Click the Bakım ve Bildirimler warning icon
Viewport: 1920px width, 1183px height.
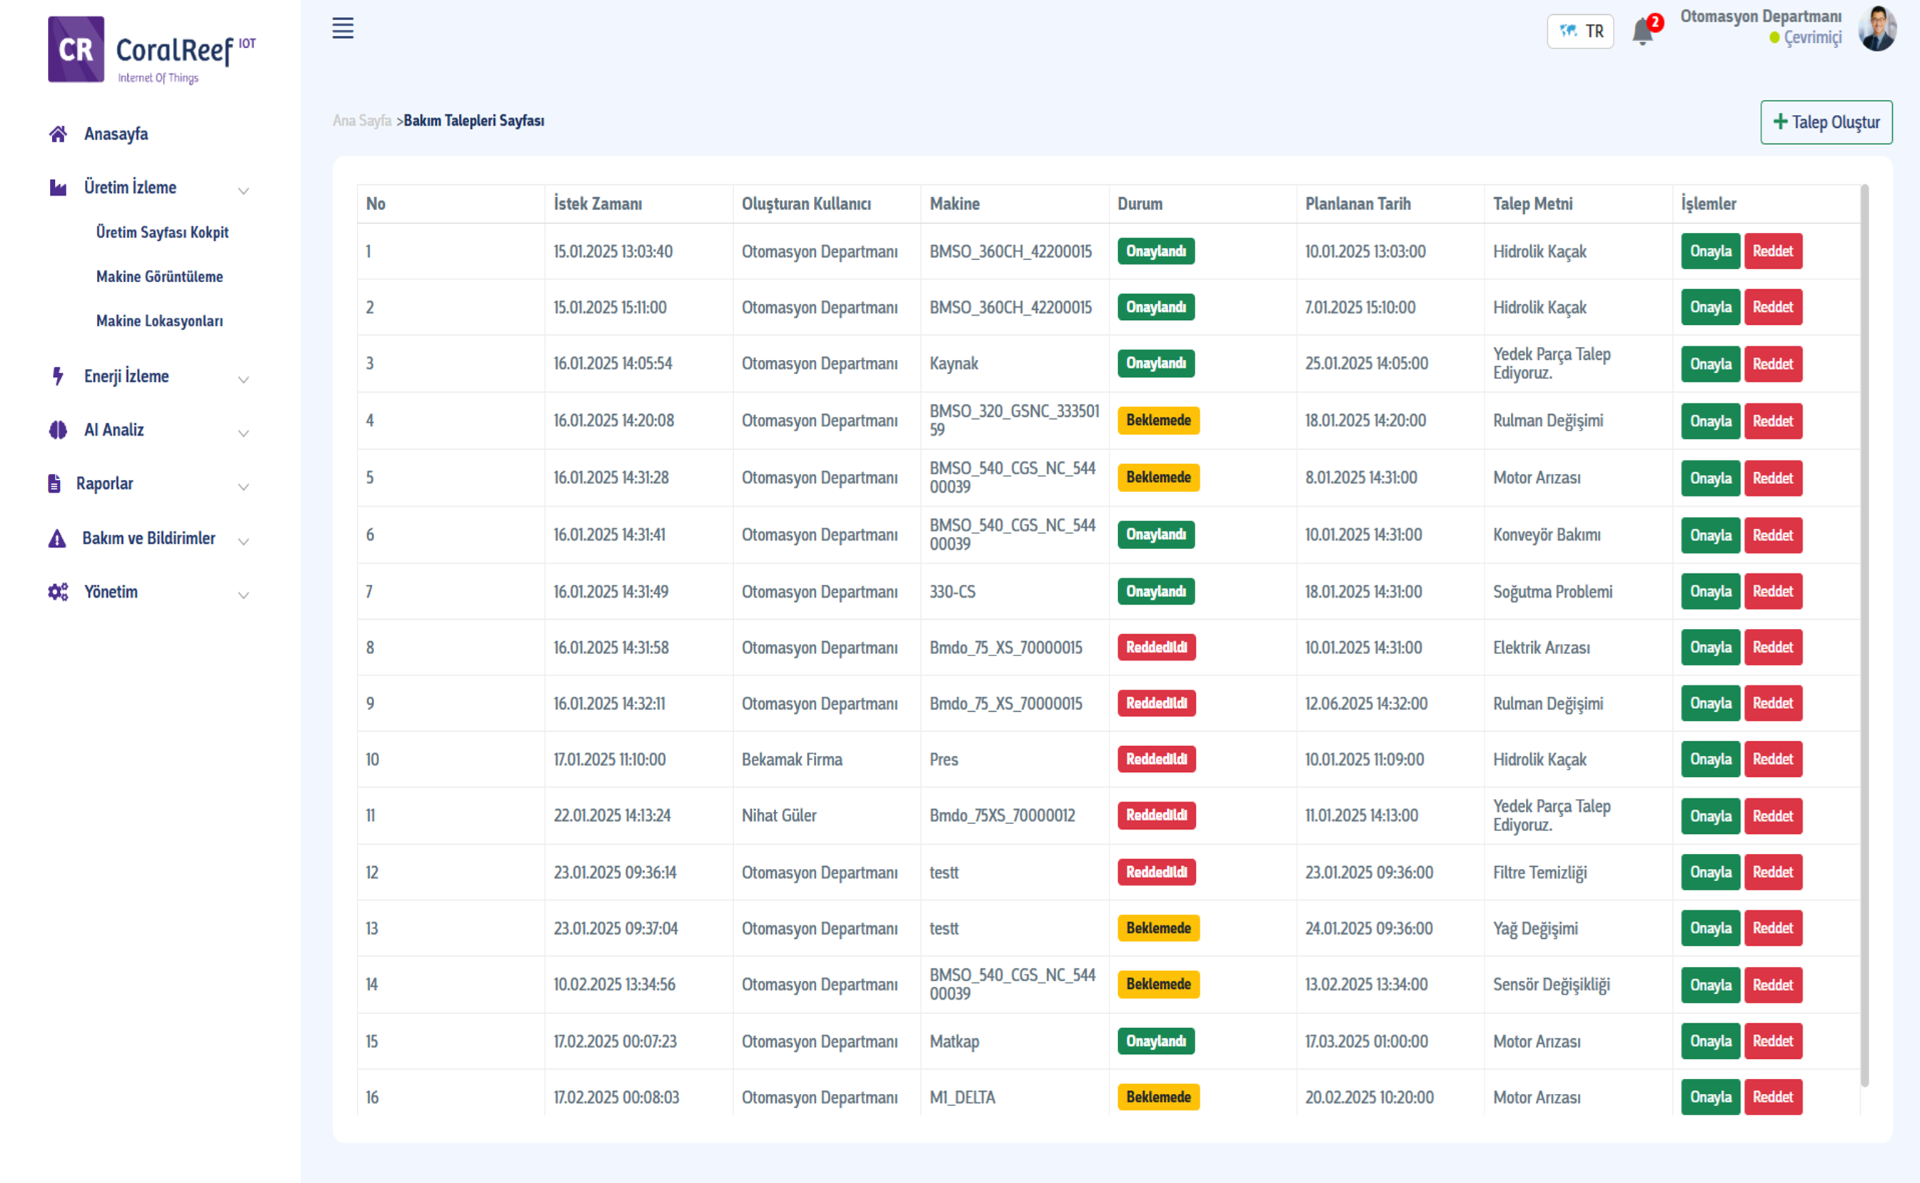pyautogui.click(x=57, y=539)
